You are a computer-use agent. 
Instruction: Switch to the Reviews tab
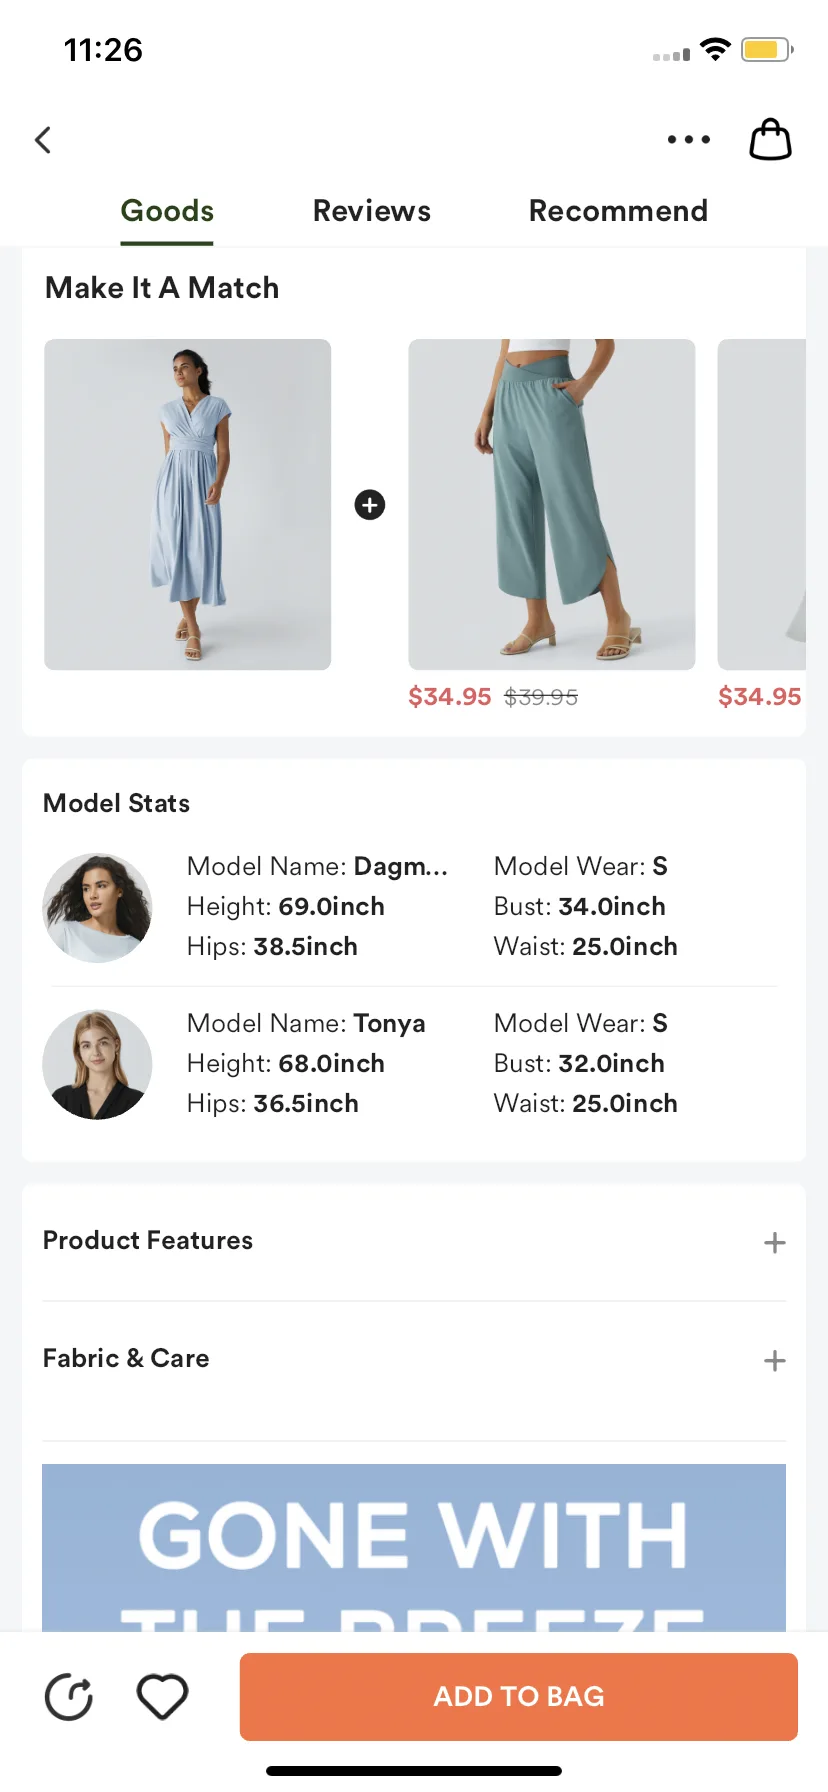point(372,211)
